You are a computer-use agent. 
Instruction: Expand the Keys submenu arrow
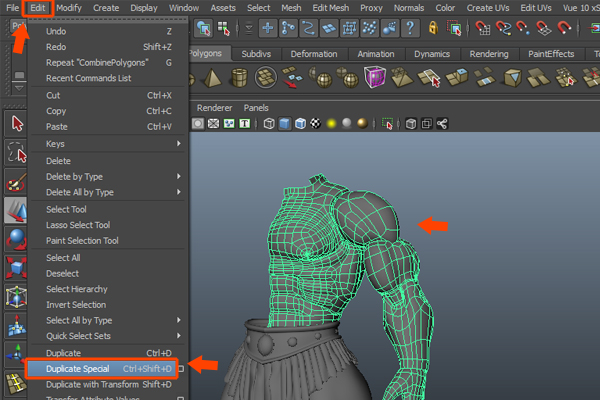[178, 144]
